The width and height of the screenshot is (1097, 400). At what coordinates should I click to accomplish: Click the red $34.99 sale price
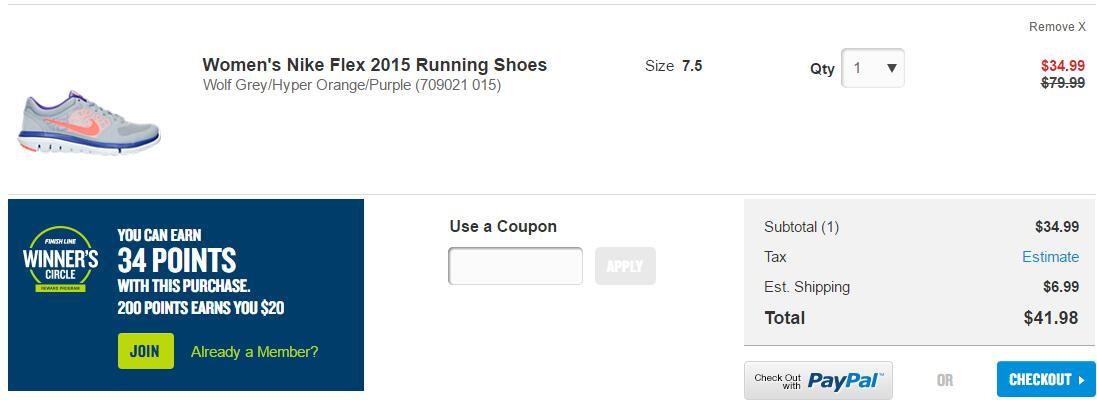click(x=1062, y=66)
